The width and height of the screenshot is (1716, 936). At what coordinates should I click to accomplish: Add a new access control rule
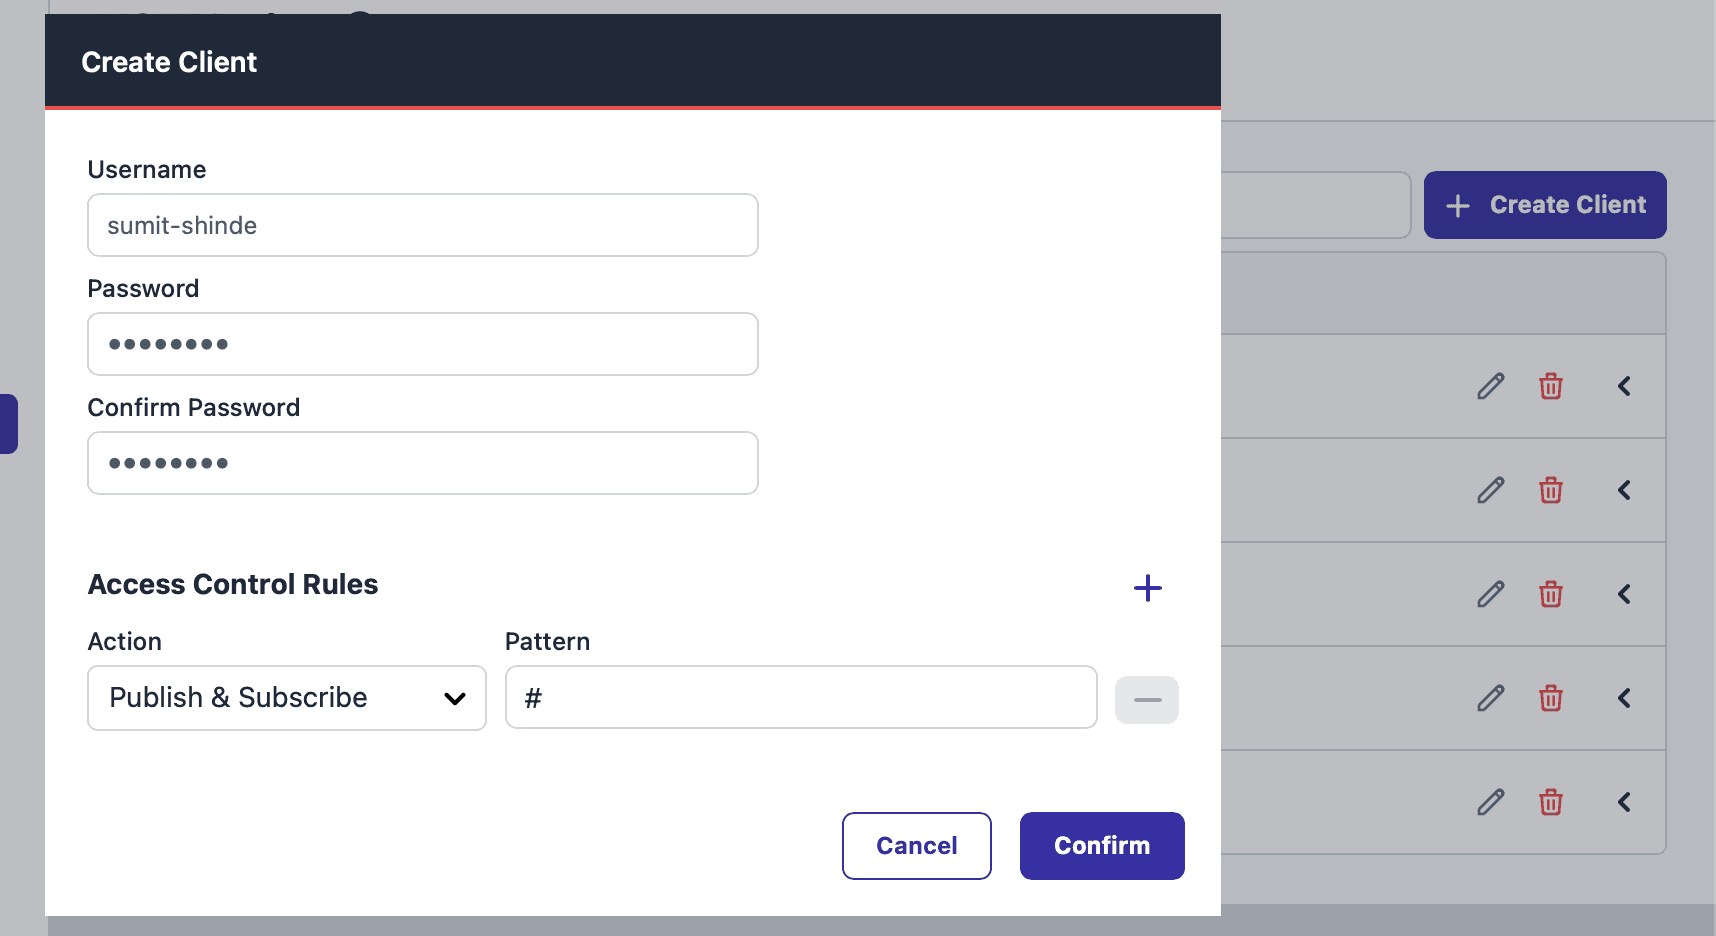pyautogui.click(x=1147, y=588)
